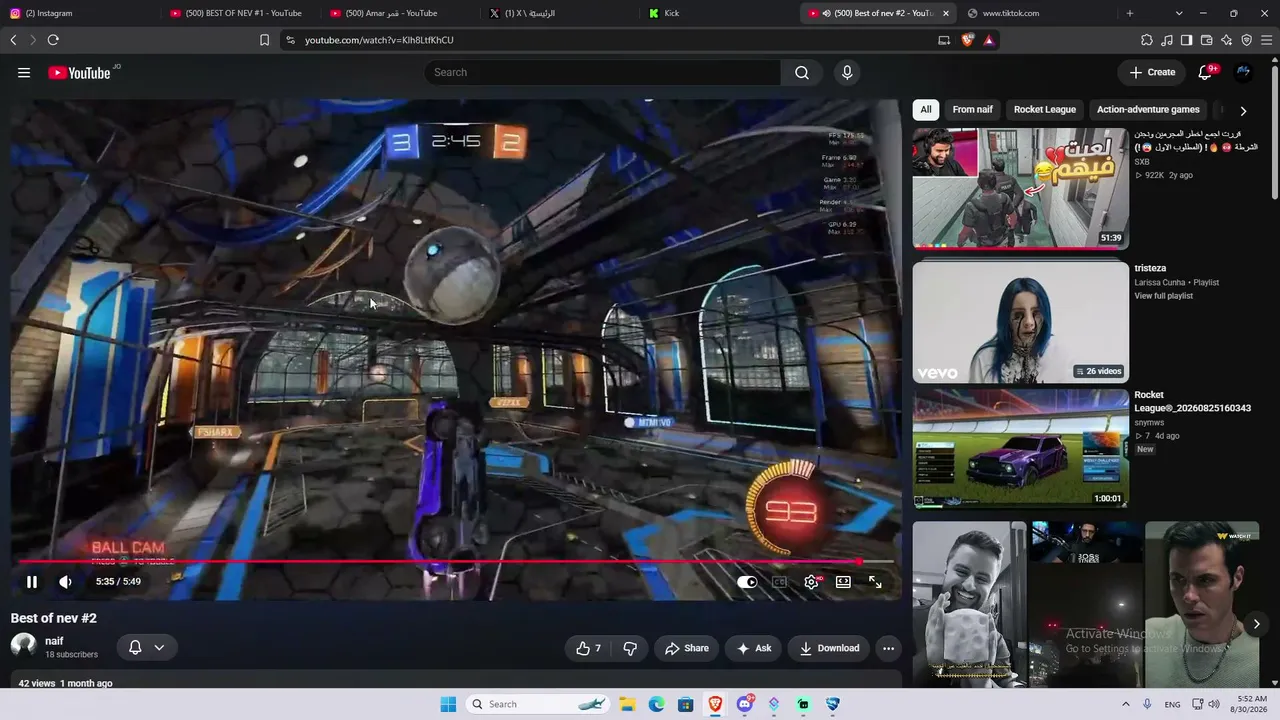Toggle the browser sidebar panel
Screen dimensions: 1280x720
[1186, 40]
